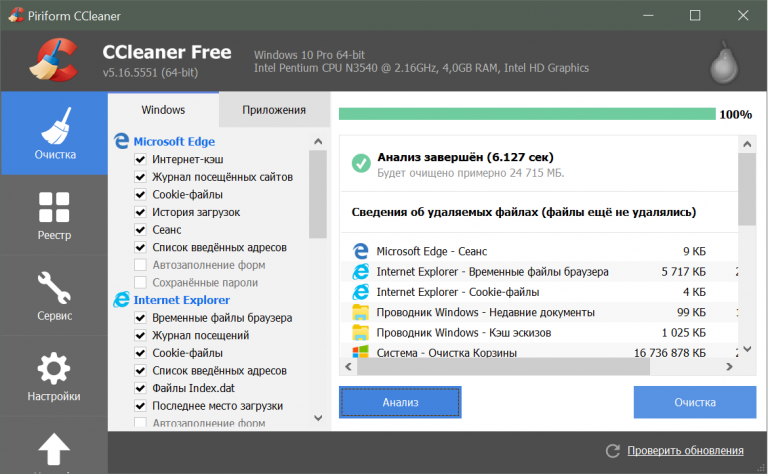Open the Очистка cleaner section
Image resolution: width=768 pixels, height=474 pixels.
click(54, 133)
